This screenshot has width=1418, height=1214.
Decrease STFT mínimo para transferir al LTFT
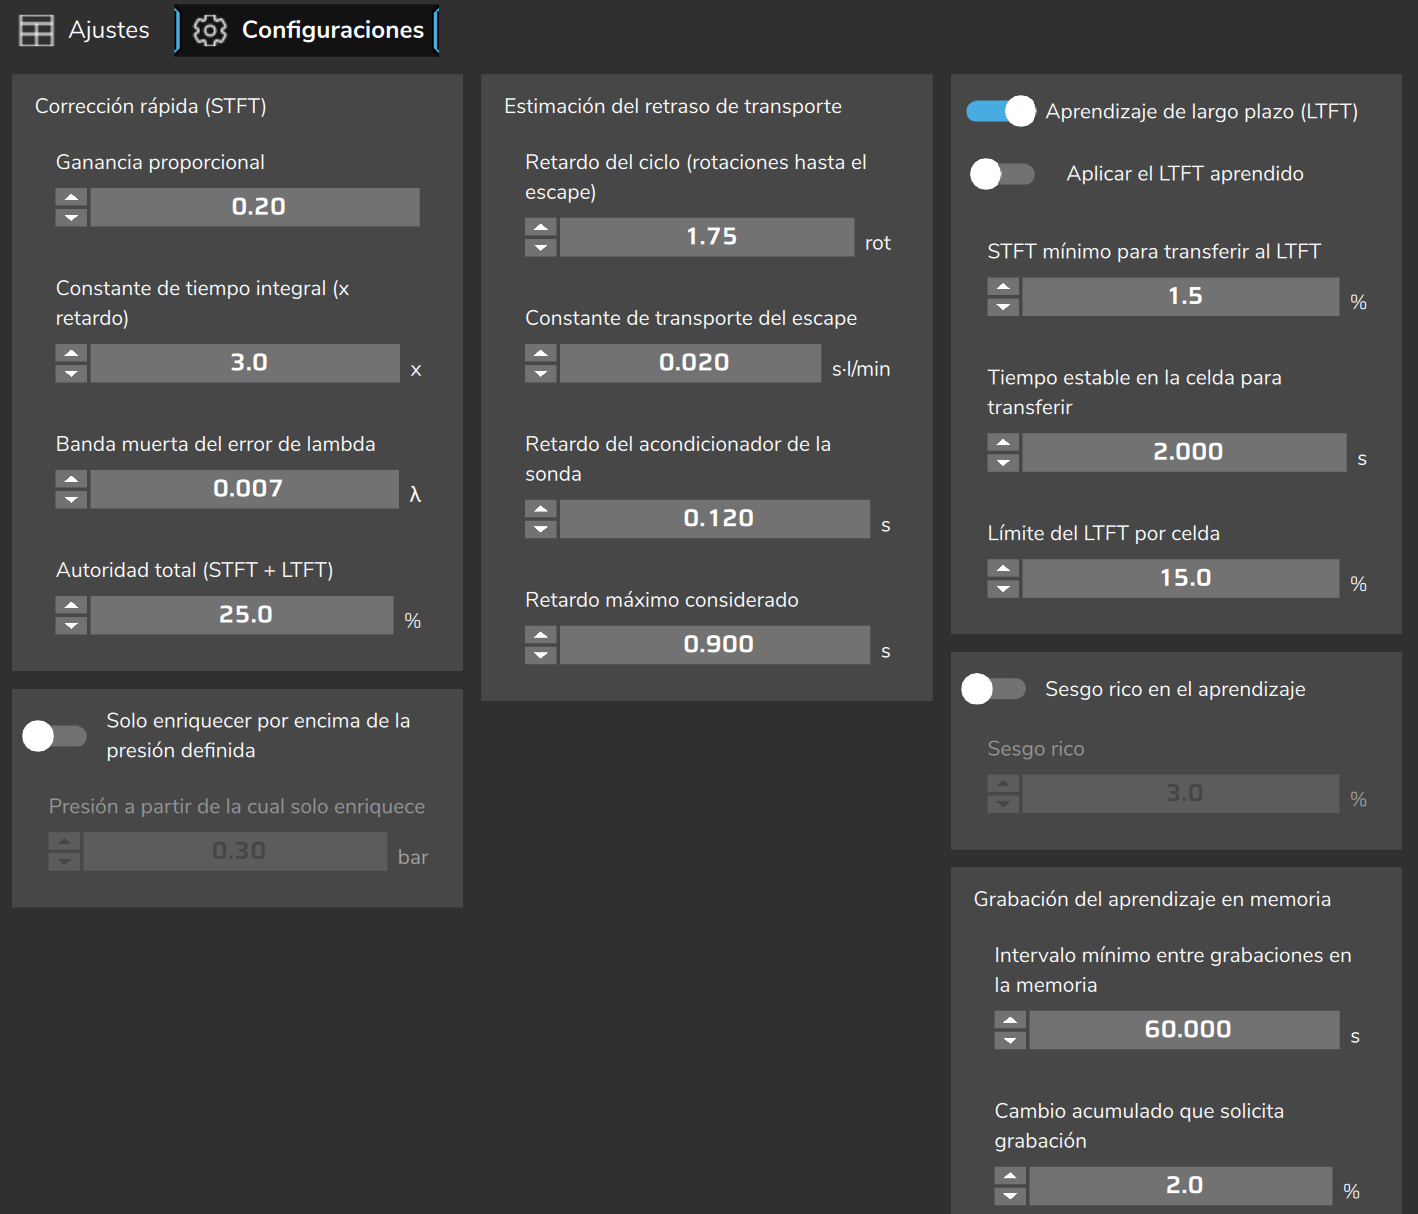coord(1003,307)
